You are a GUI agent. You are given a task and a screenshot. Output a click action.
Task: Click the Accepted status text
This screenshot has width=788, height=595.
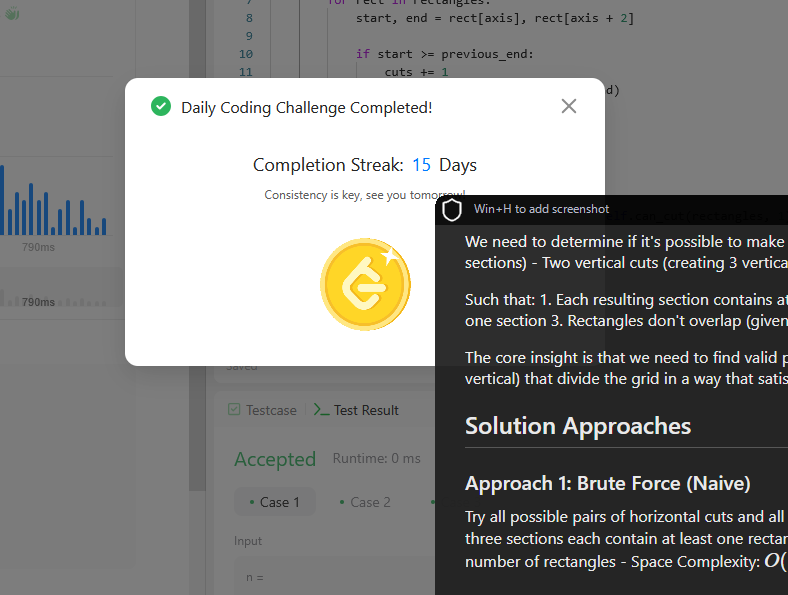tap(275, 459)
